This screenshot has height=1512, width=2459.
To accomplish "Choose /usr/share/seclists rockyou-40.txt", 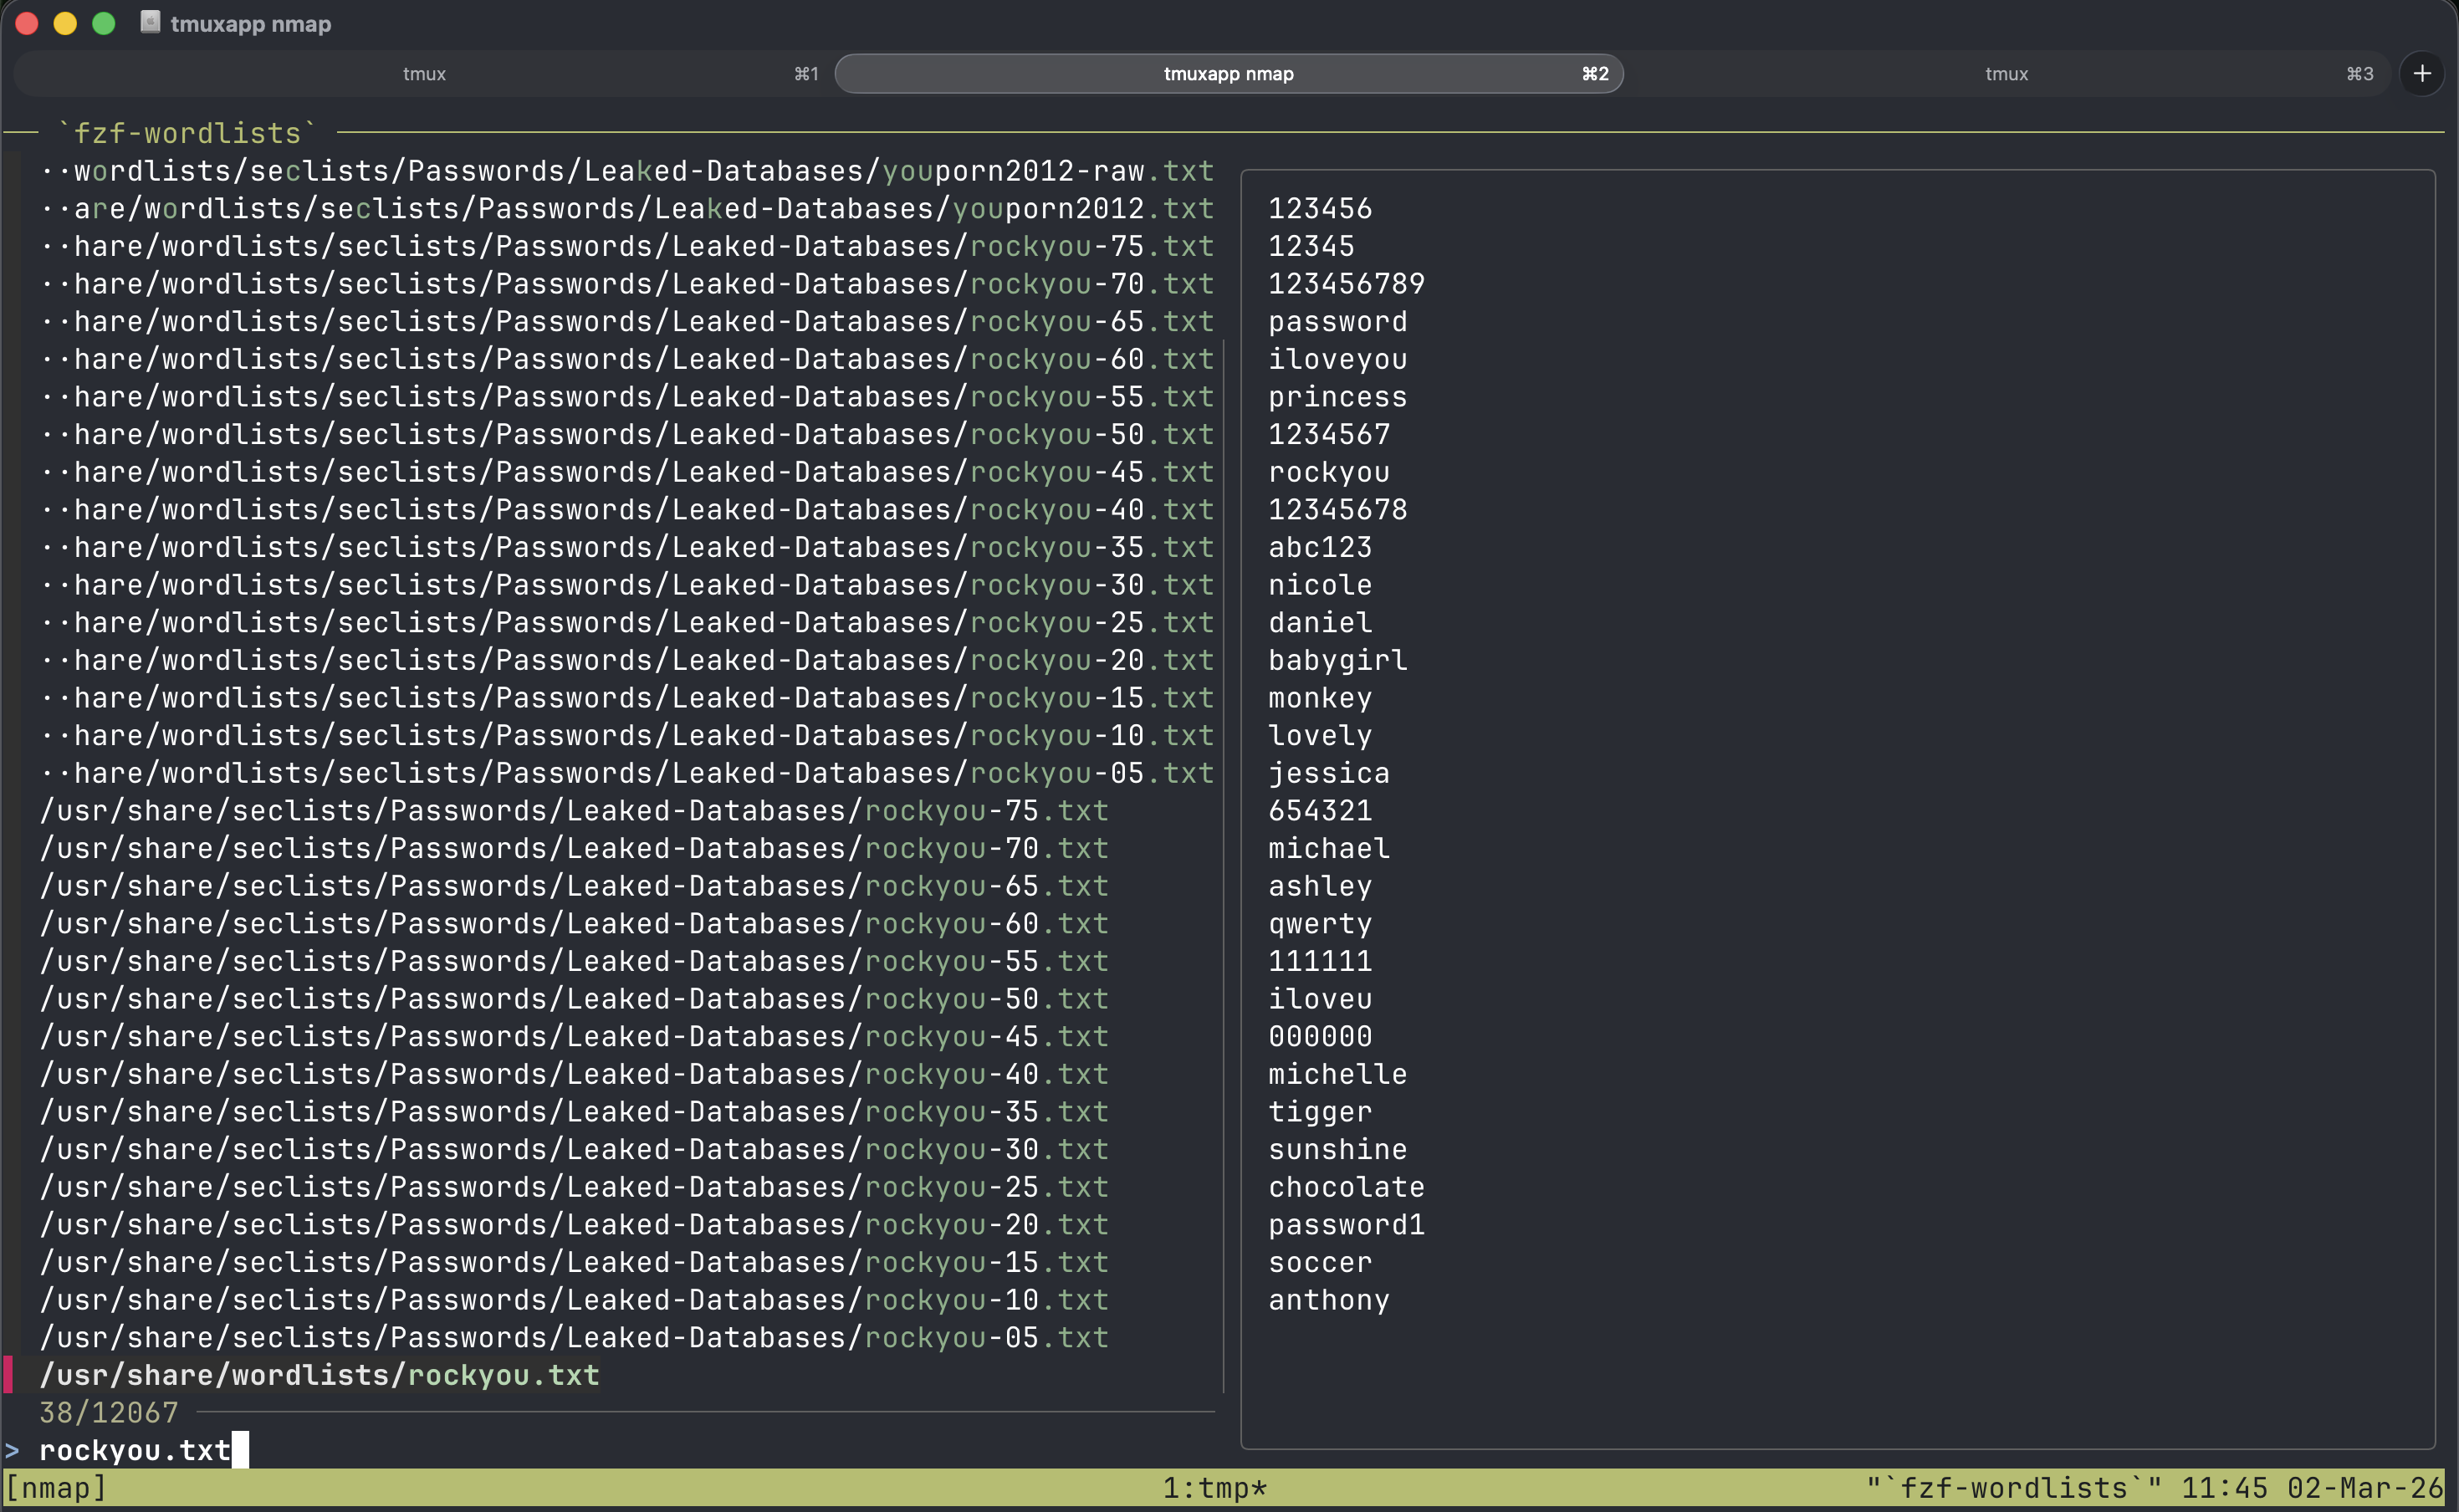I will [574, 1075].
